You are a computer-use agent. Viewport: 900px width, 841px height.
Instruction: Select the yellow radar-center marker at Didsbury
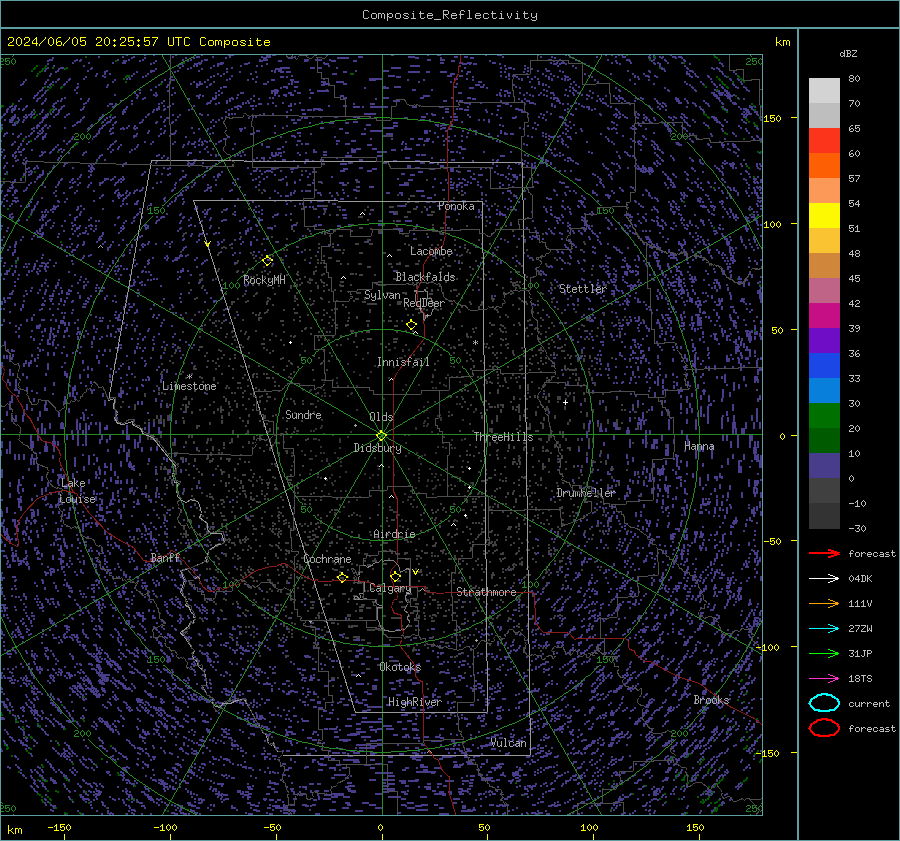381,435
